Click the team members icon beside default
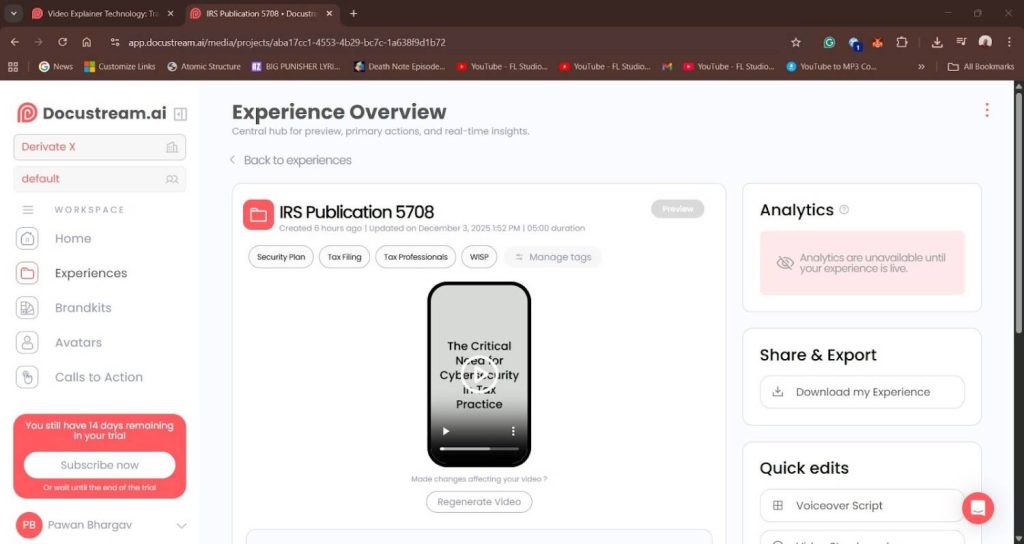 pyautogui.click(x=172, y=179)
